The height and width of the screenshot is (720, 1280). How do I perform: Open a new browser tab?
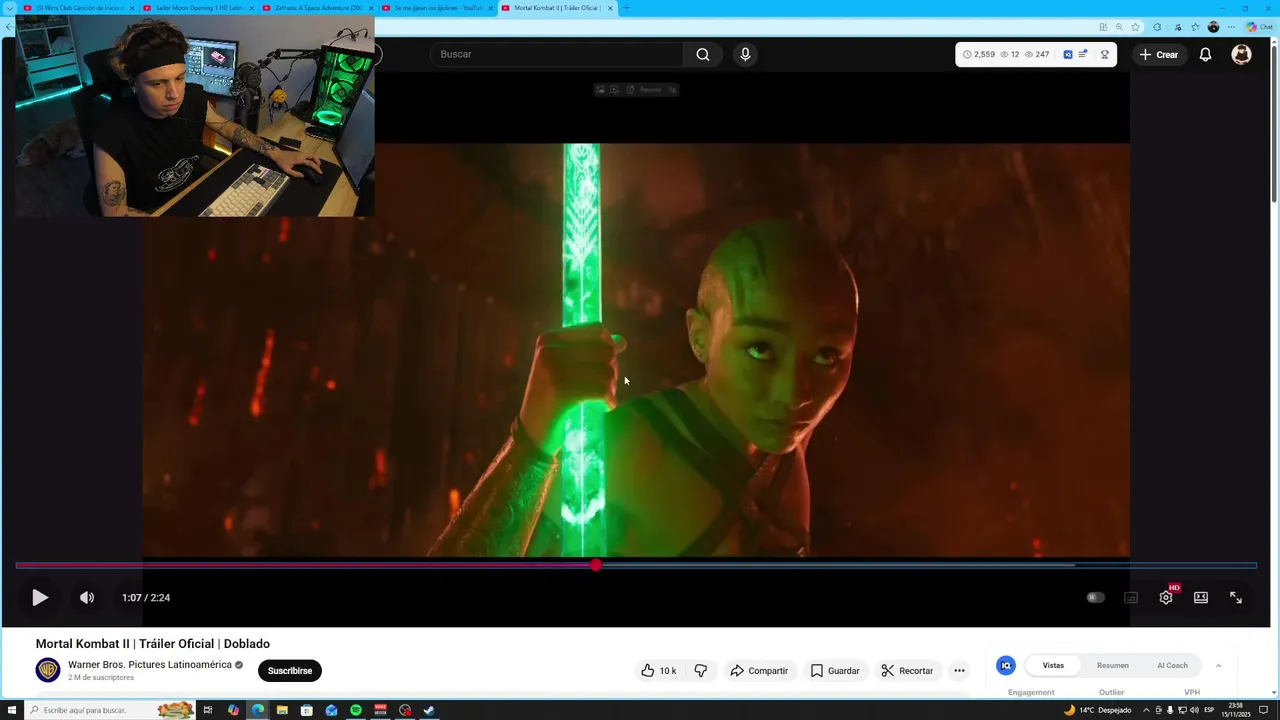click(x=626, y=8)
